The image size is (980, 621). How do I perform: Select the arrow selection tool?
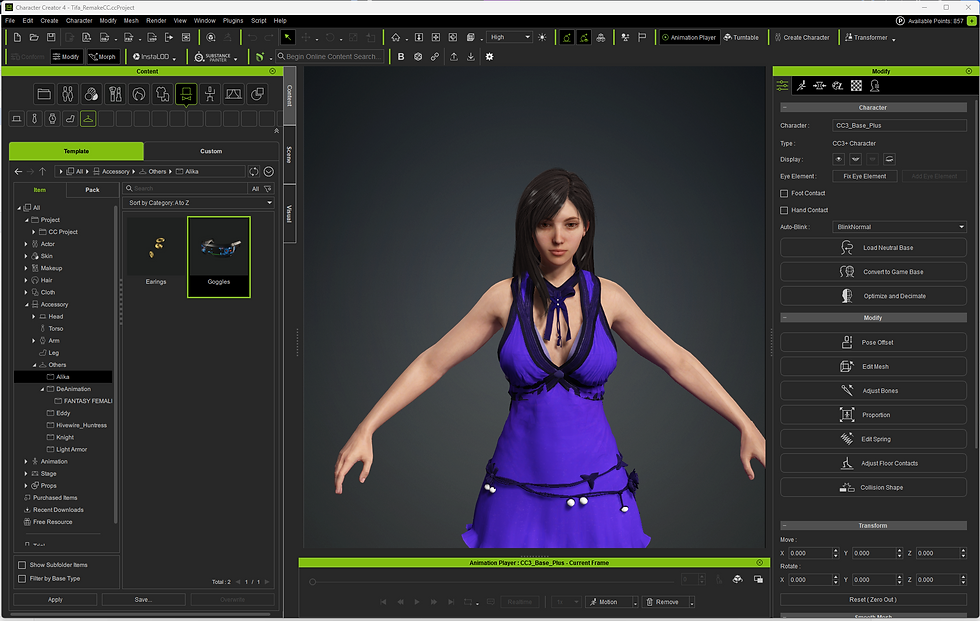pyautogui.click(x=288, y=37)
